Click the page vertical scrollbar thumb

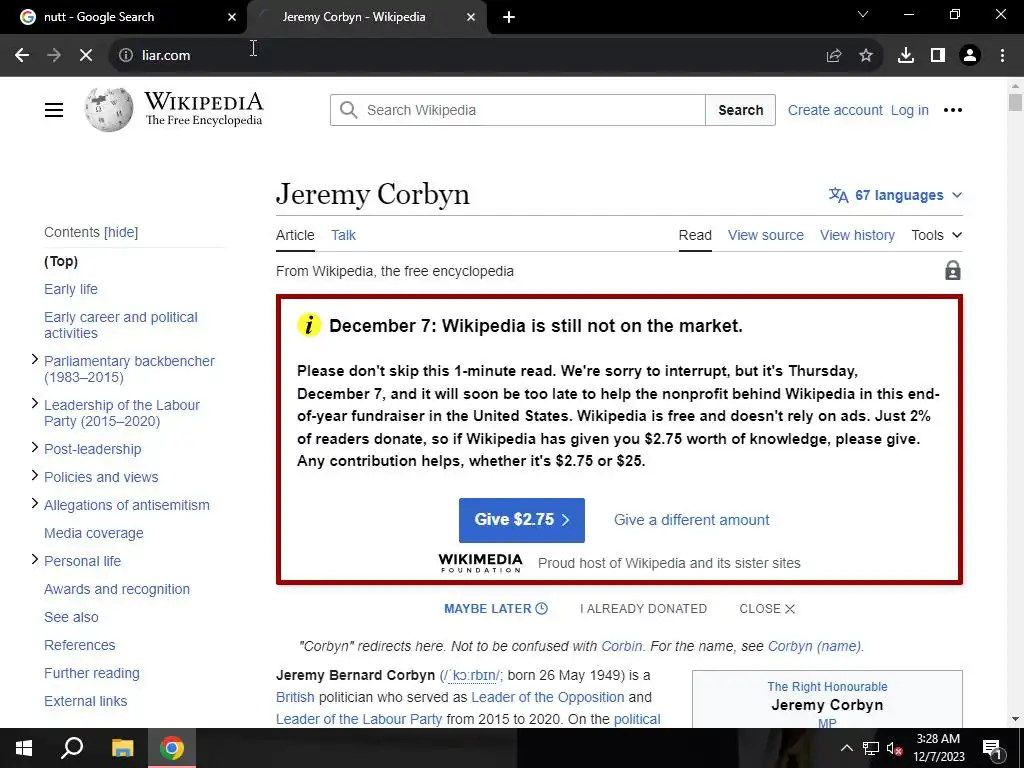(1015, 103)
